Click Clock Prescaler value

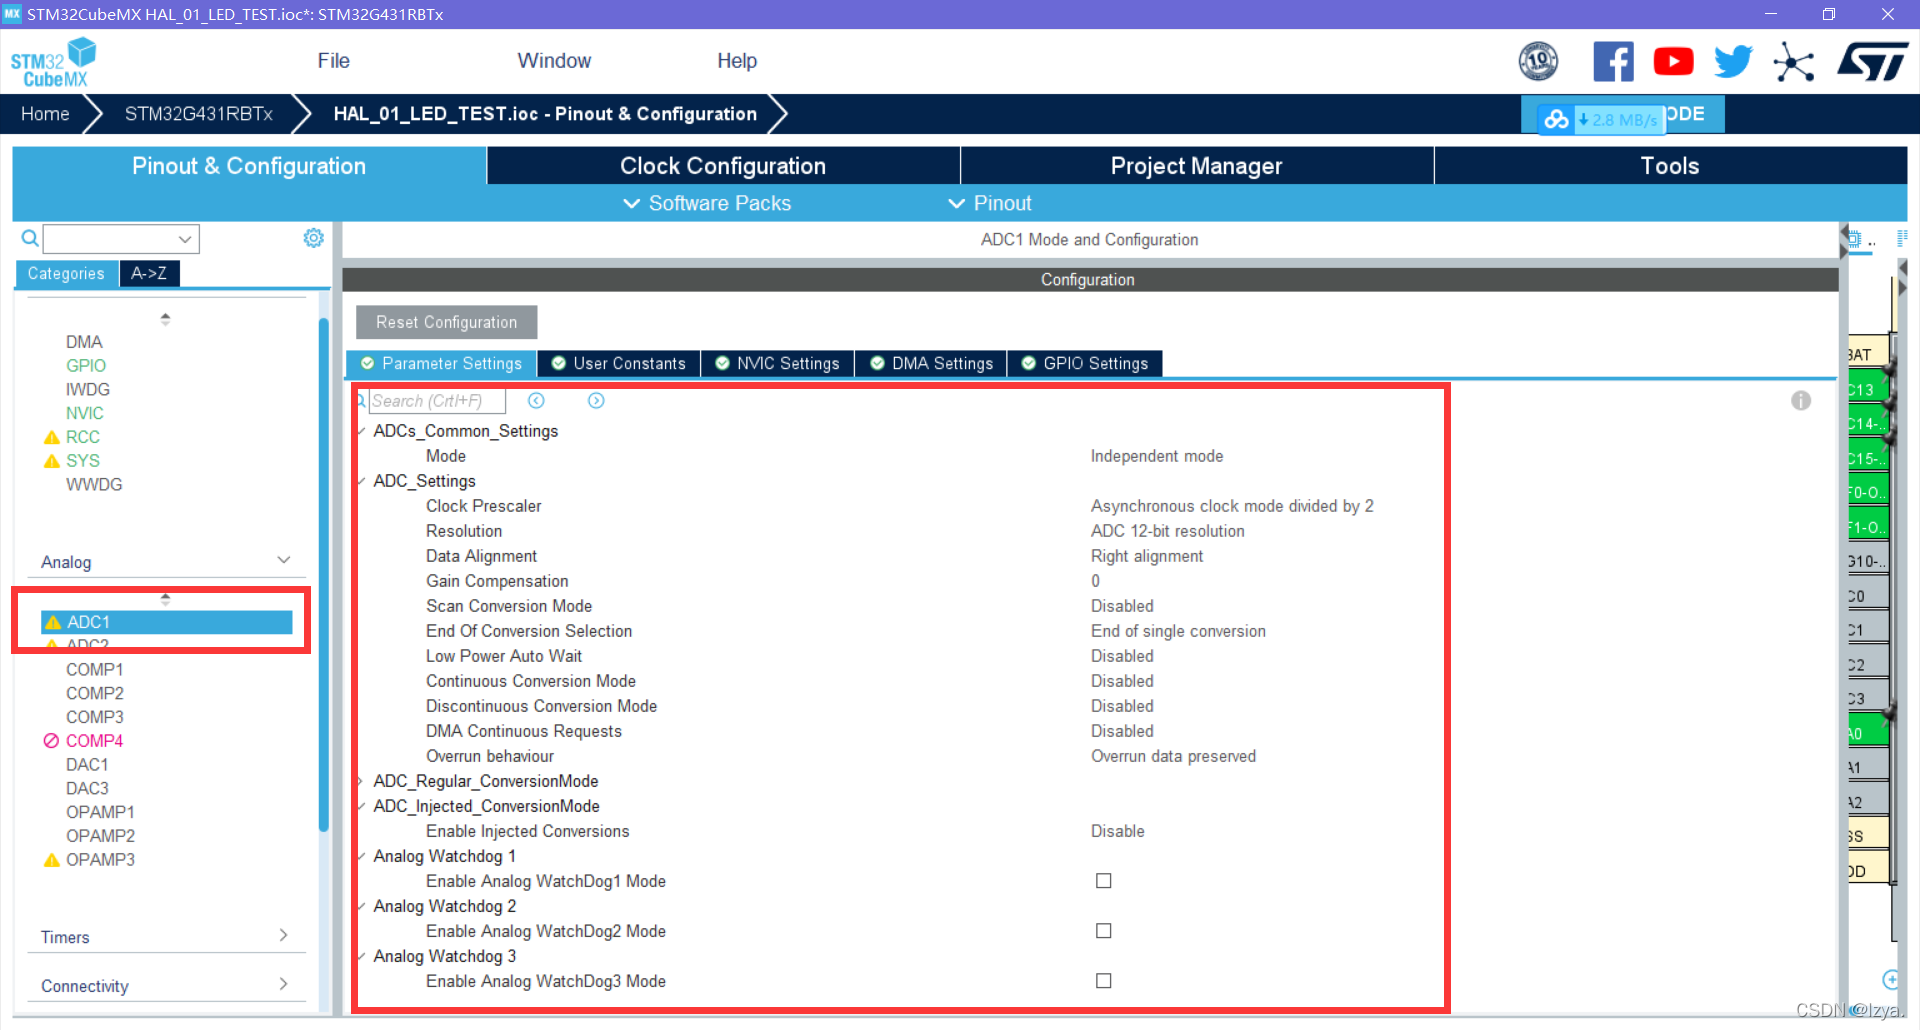[1232, 506]
